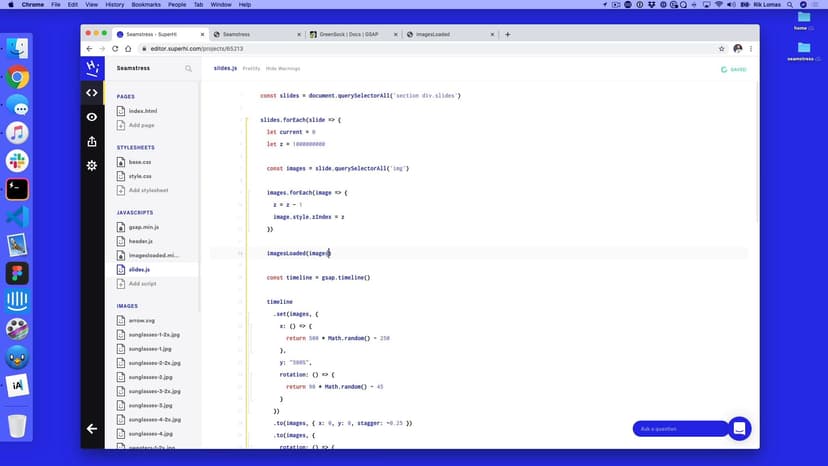Click Add script link
828x466 pixels.
point(142,283)
